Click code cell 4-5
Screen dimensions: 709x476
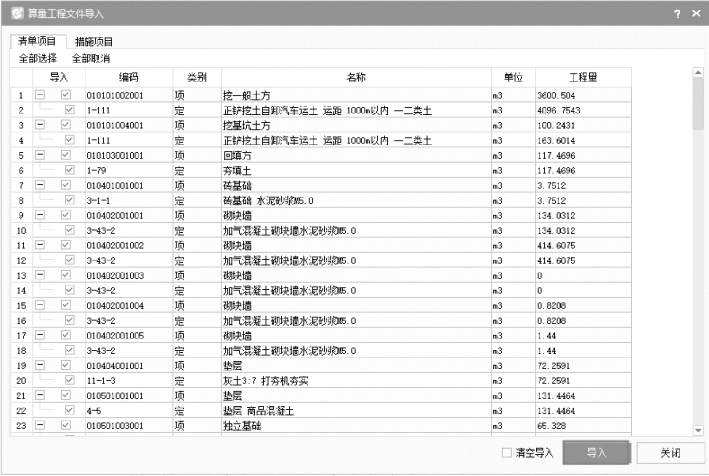[x=129, y=410]
